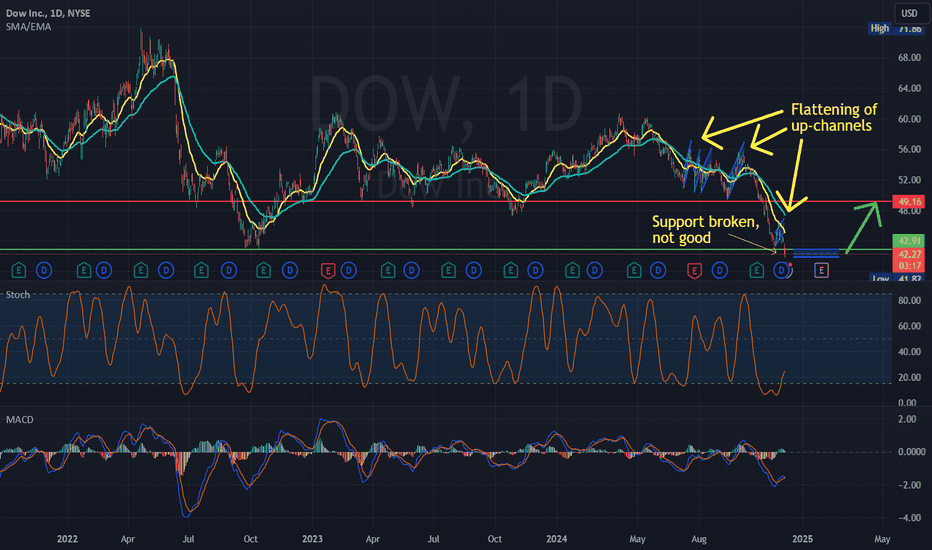Select the April 2022 earnings E marker
Viewport: 932px width, 550px height.
click(141, 271)
